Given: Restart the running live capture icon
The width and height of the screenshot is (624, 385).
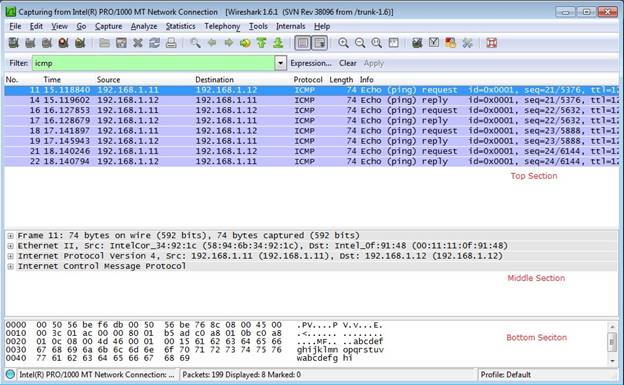Looking at the screenshot, I should (80, 43).
